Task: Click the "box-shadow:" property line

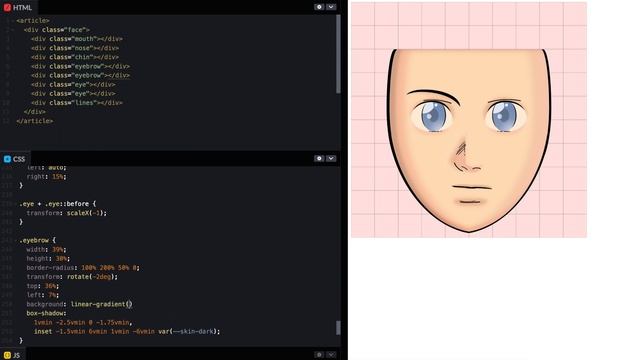Action: [46, 313]
